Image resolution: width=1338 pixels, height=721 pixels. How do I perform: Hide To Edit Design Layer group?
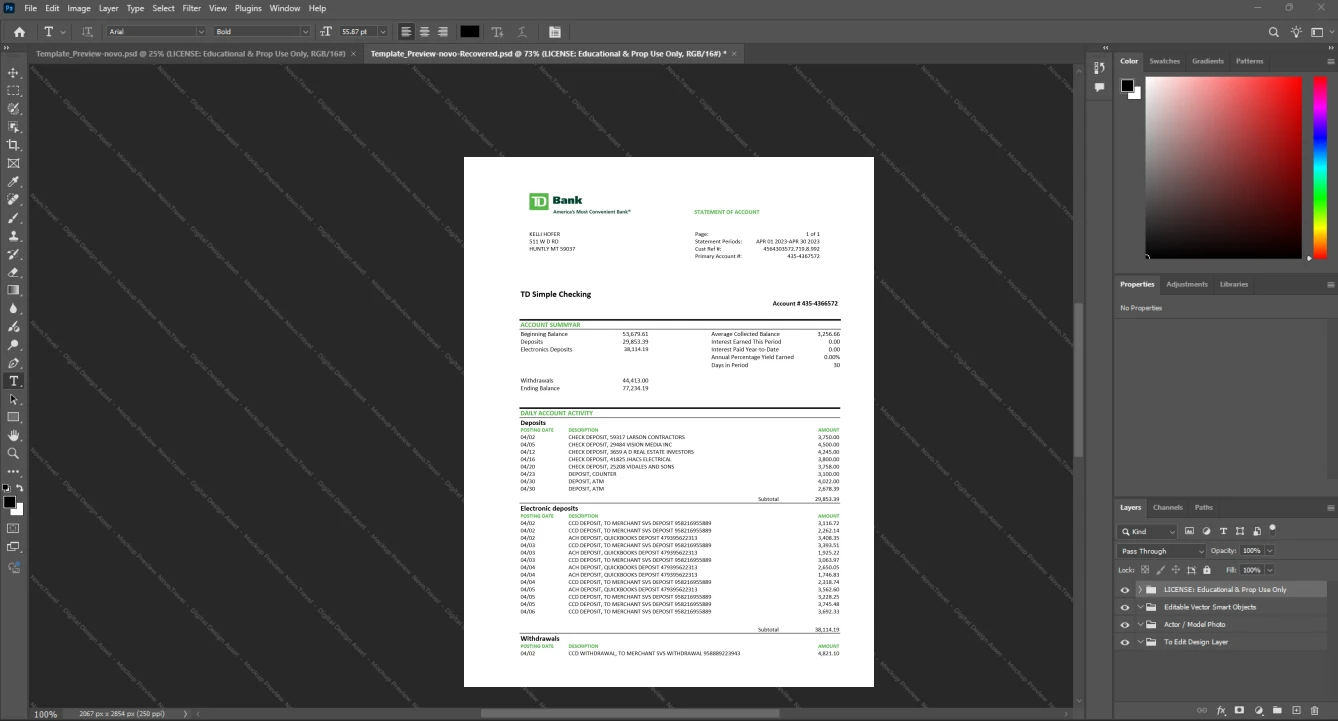pyautogui.click(x=1125, y=642)
